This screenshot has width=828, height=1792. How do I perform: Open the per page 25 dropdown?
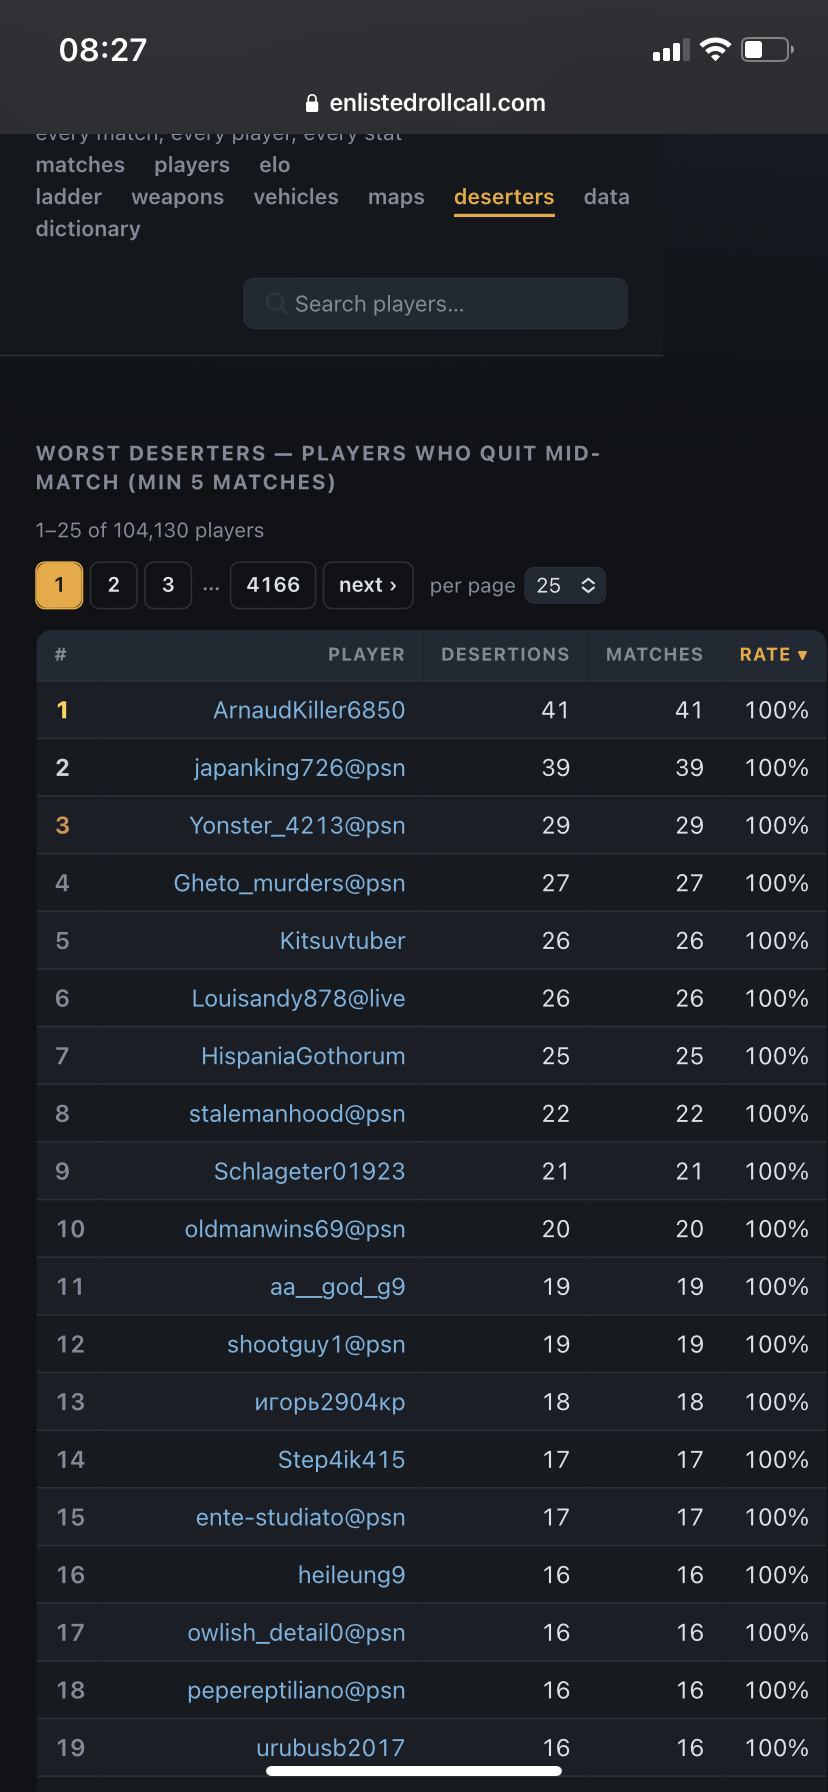coord(565,586)
